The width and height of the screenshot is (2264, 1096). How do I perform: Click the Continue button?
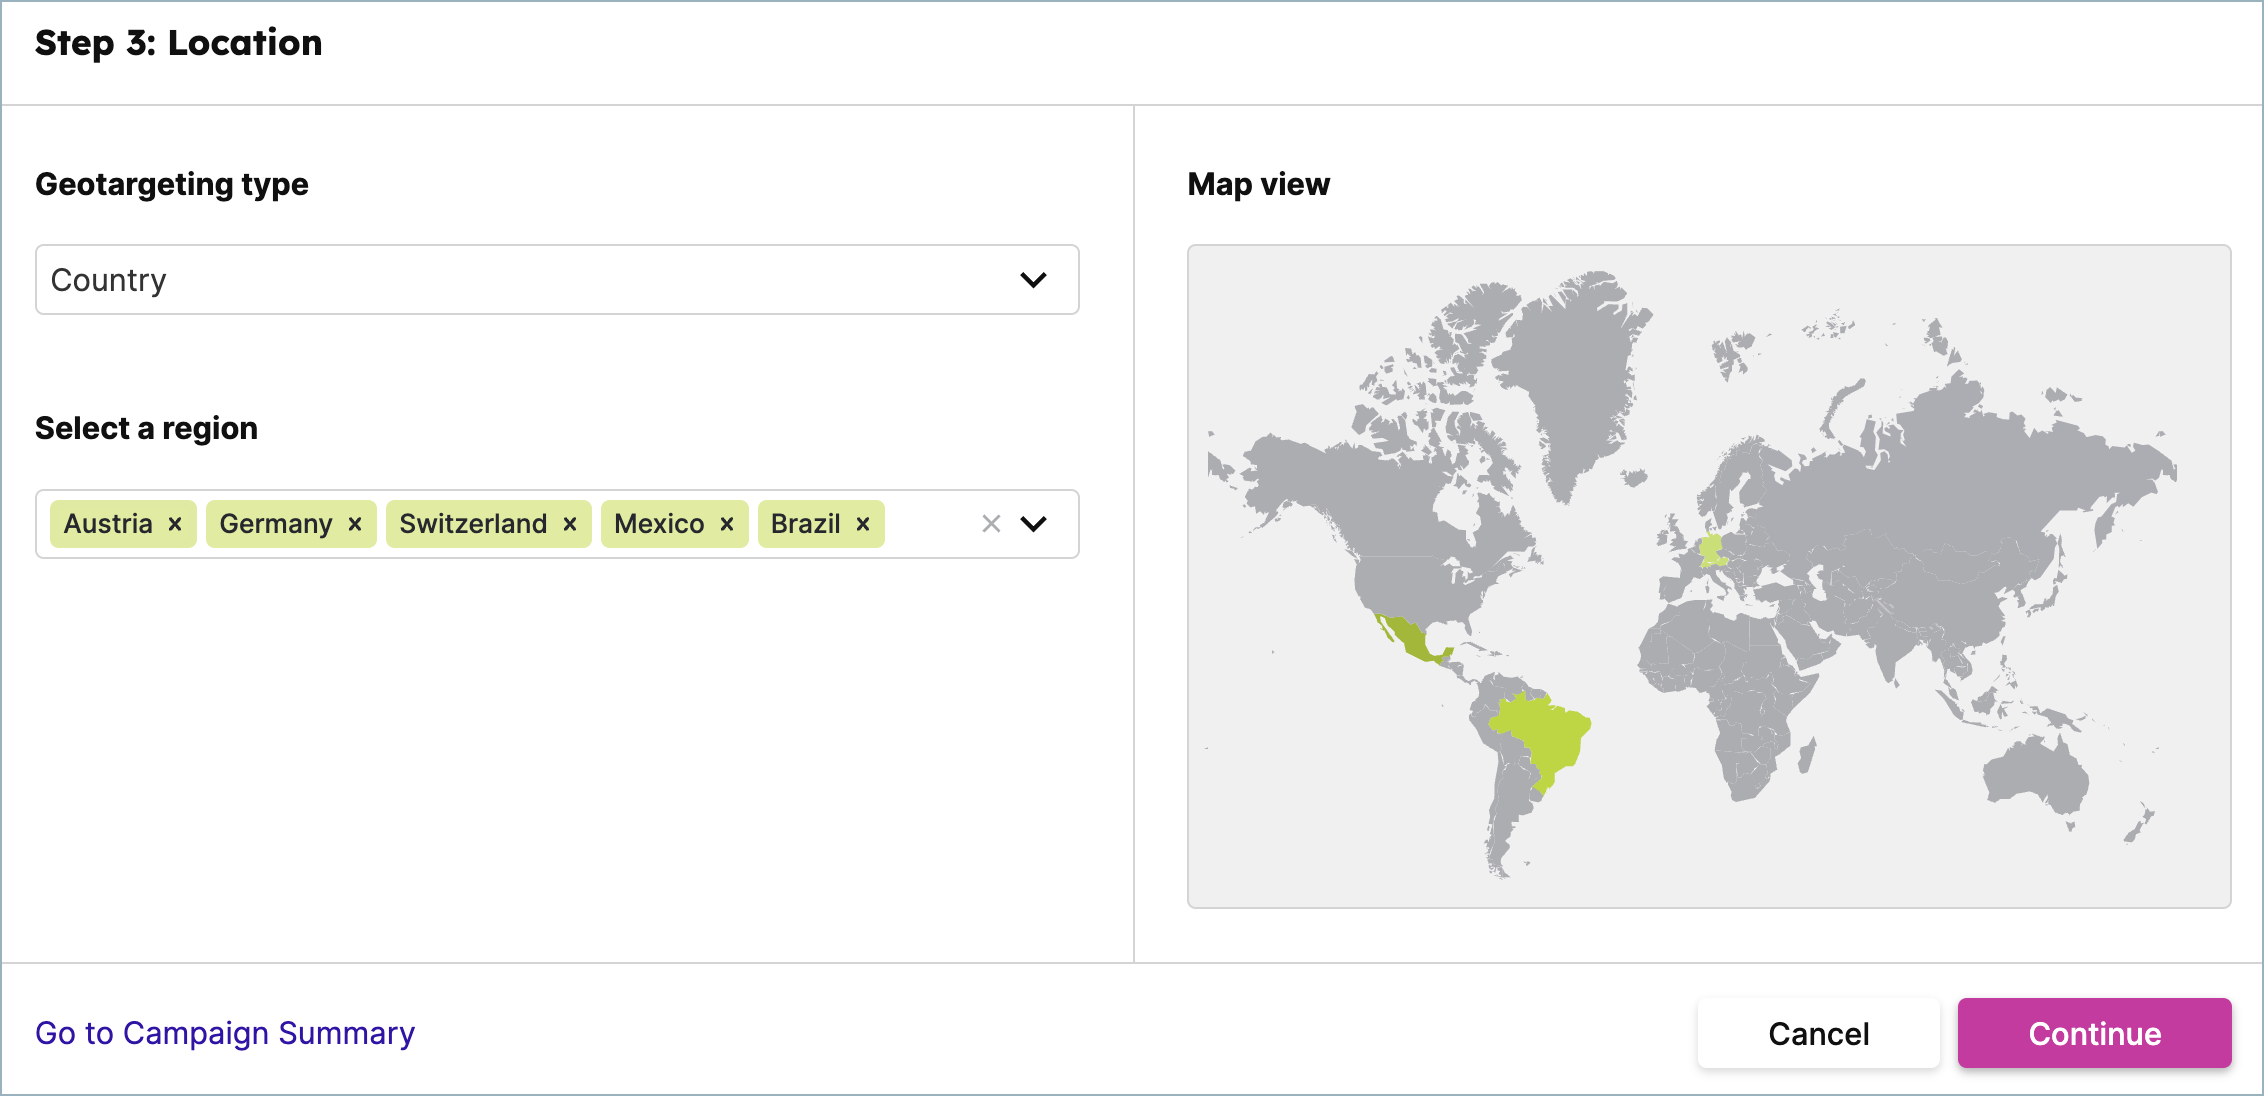[2094, 1033]
